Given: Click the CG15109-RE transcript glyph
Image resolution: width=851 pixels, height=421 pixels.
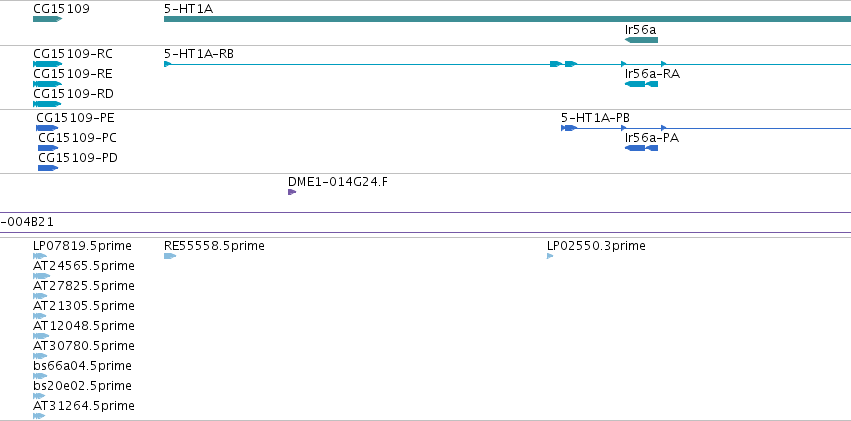Looking at the screenshot, I should click(48, 84).
